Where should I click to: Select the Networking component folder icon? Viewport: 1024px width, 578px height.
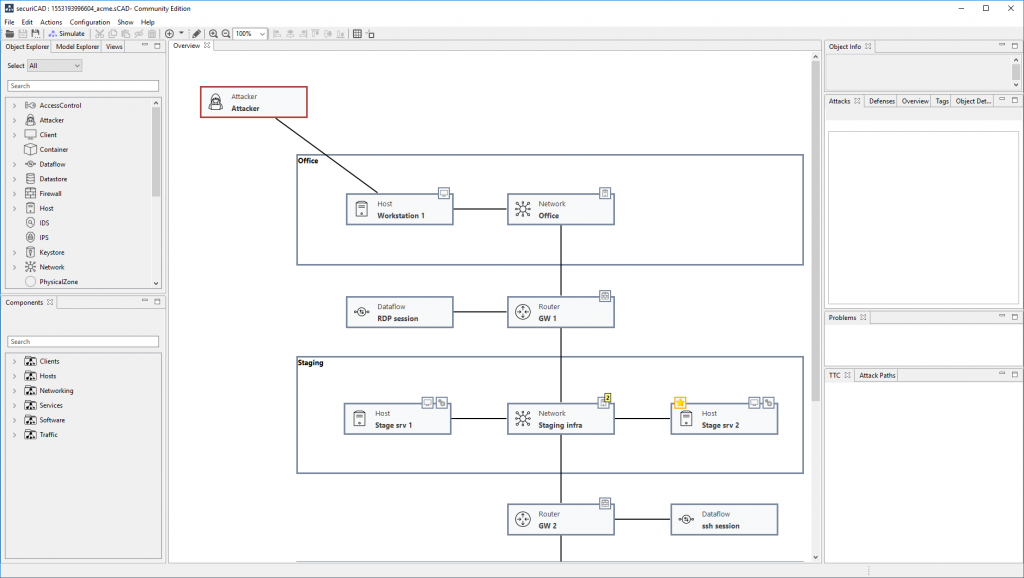coord(30,391)
